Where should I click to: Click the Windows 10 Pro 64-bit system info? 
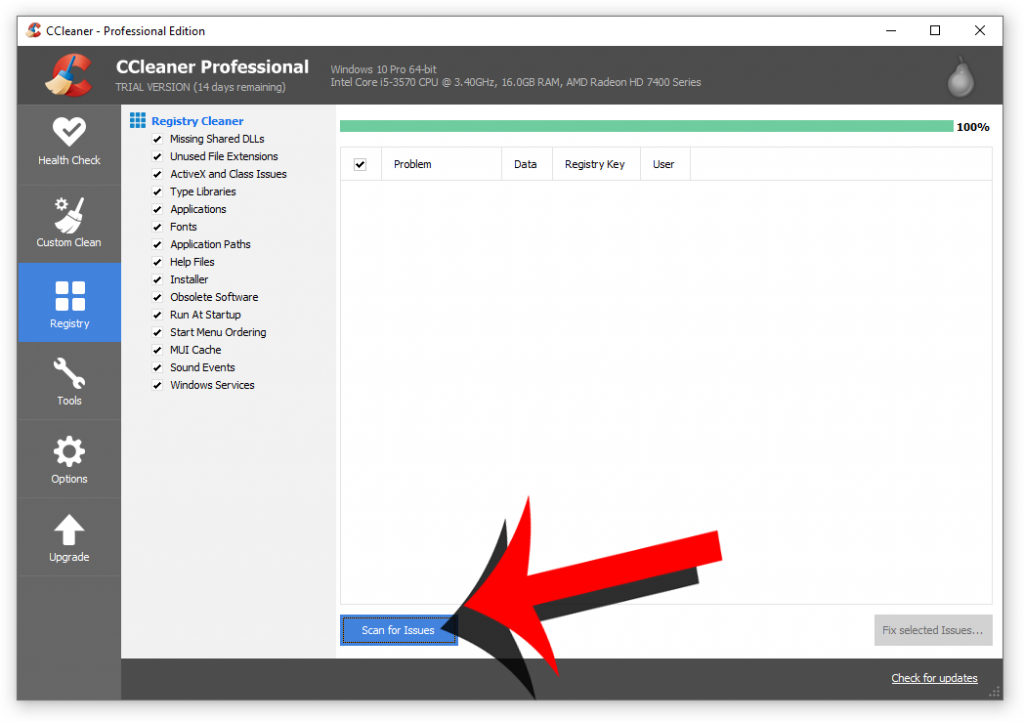click(x=383, y=69)
